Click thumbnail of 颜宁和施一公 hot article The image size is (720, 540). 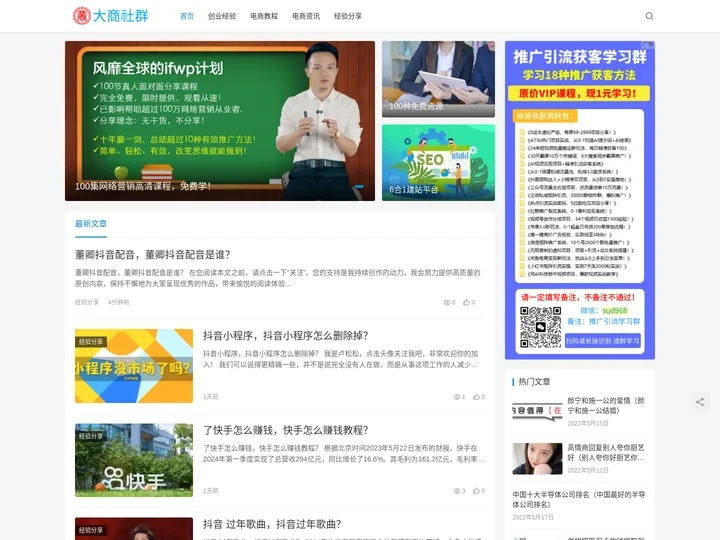click(x=537, y=410)
